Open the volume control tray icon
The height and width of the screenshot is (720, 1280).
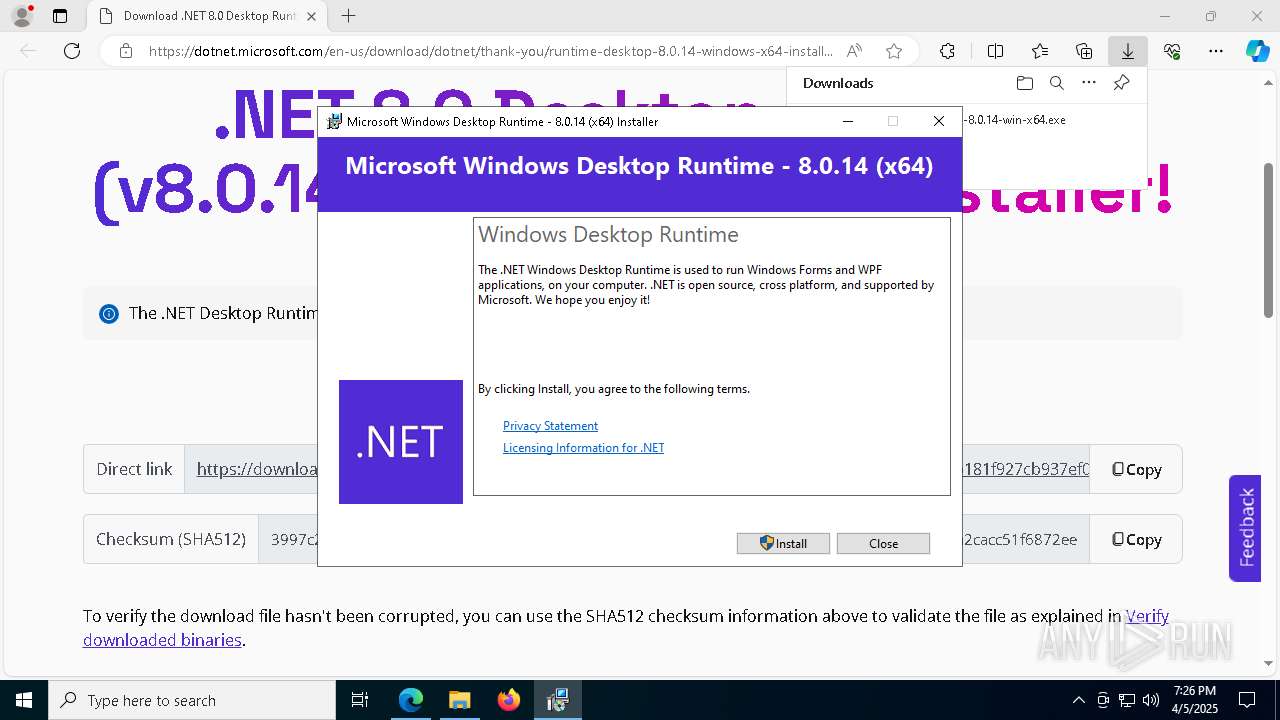(x=1151, y=700)
